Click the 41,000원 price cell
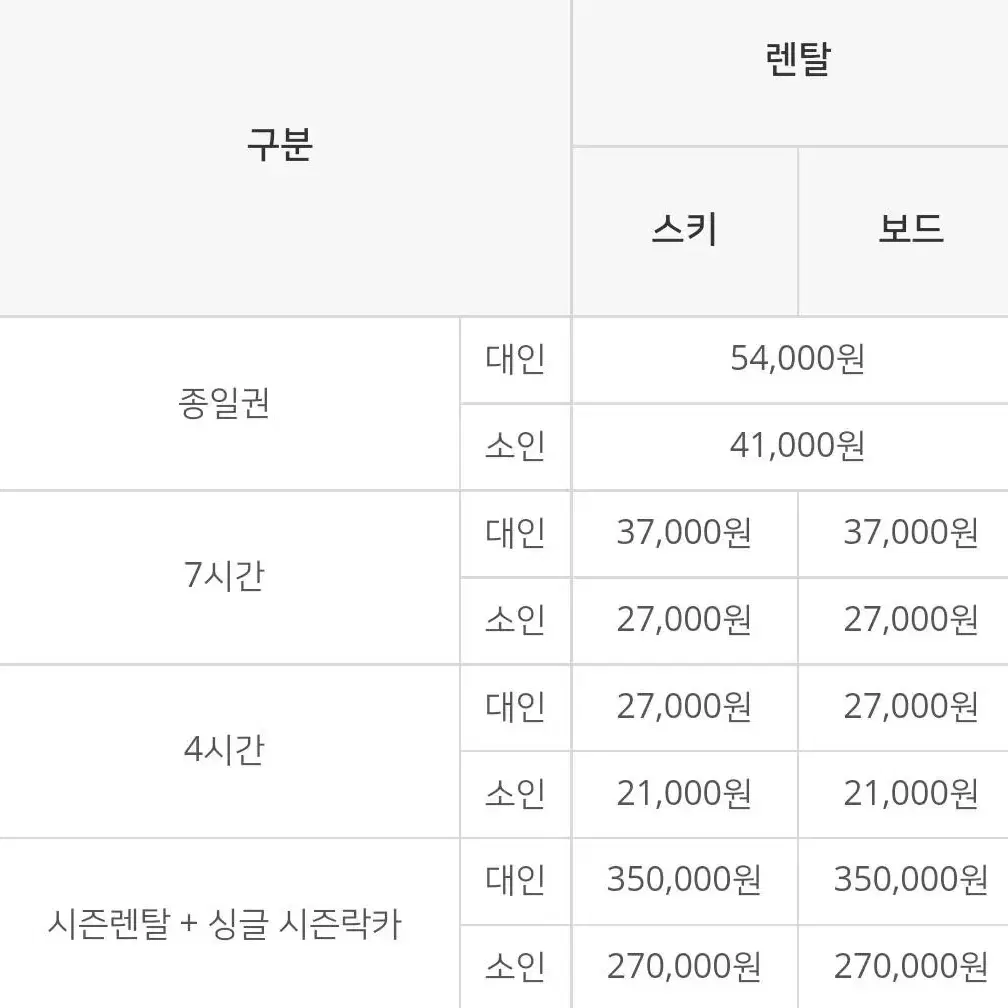The width and height of the screenshot is (1008, 1008). pyautogui.click(x=797, y=446)
